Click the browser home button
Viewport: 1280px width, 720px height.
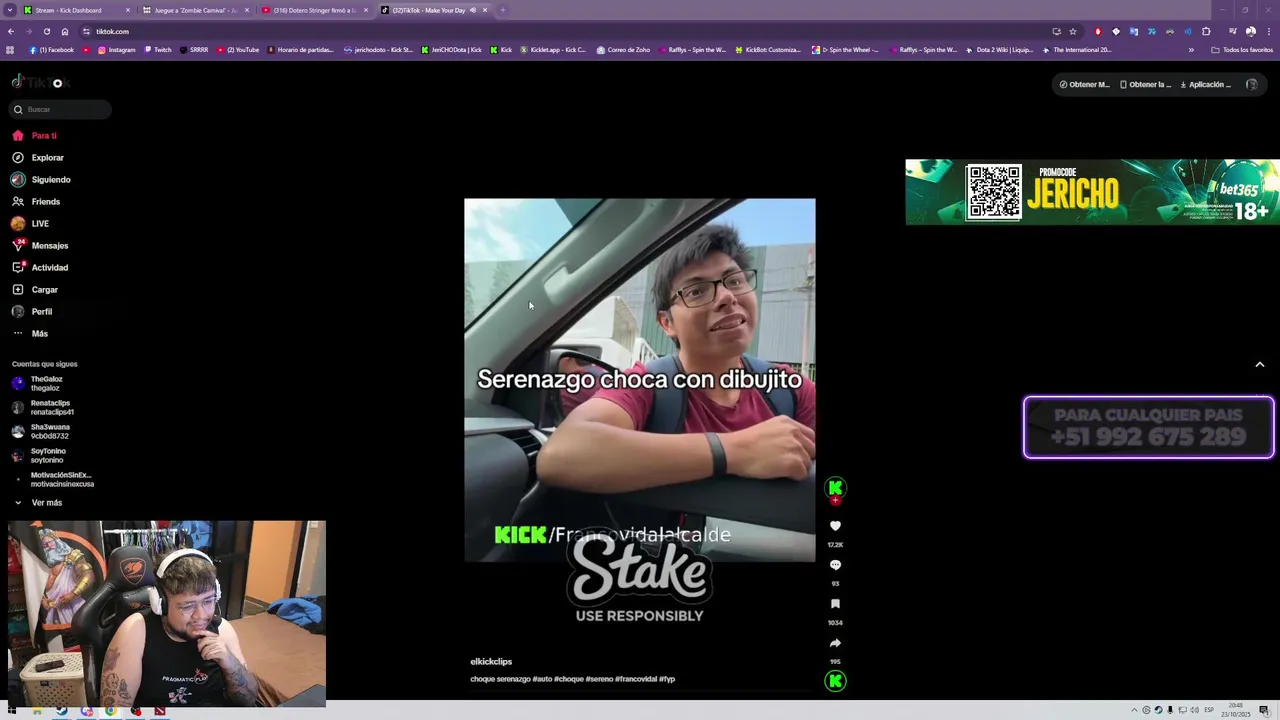click(65, 31)
